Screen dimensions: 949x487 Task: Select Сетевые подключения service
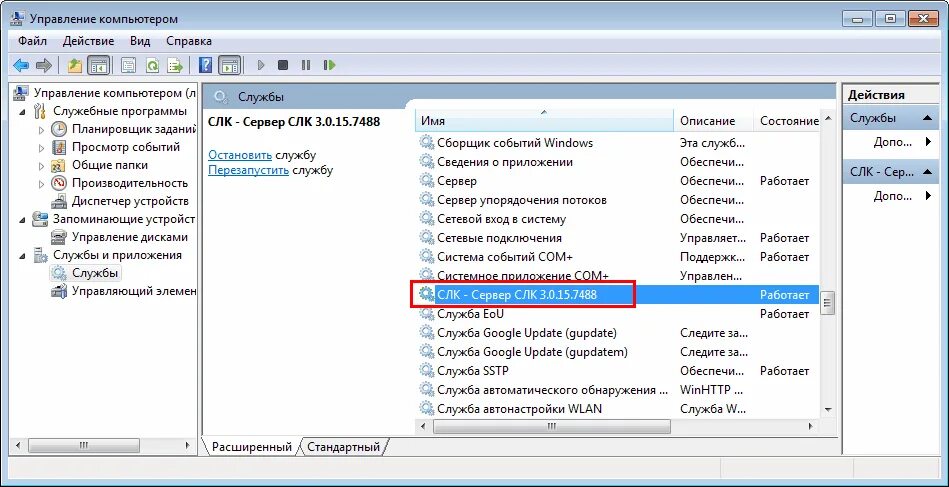point(617,238)
